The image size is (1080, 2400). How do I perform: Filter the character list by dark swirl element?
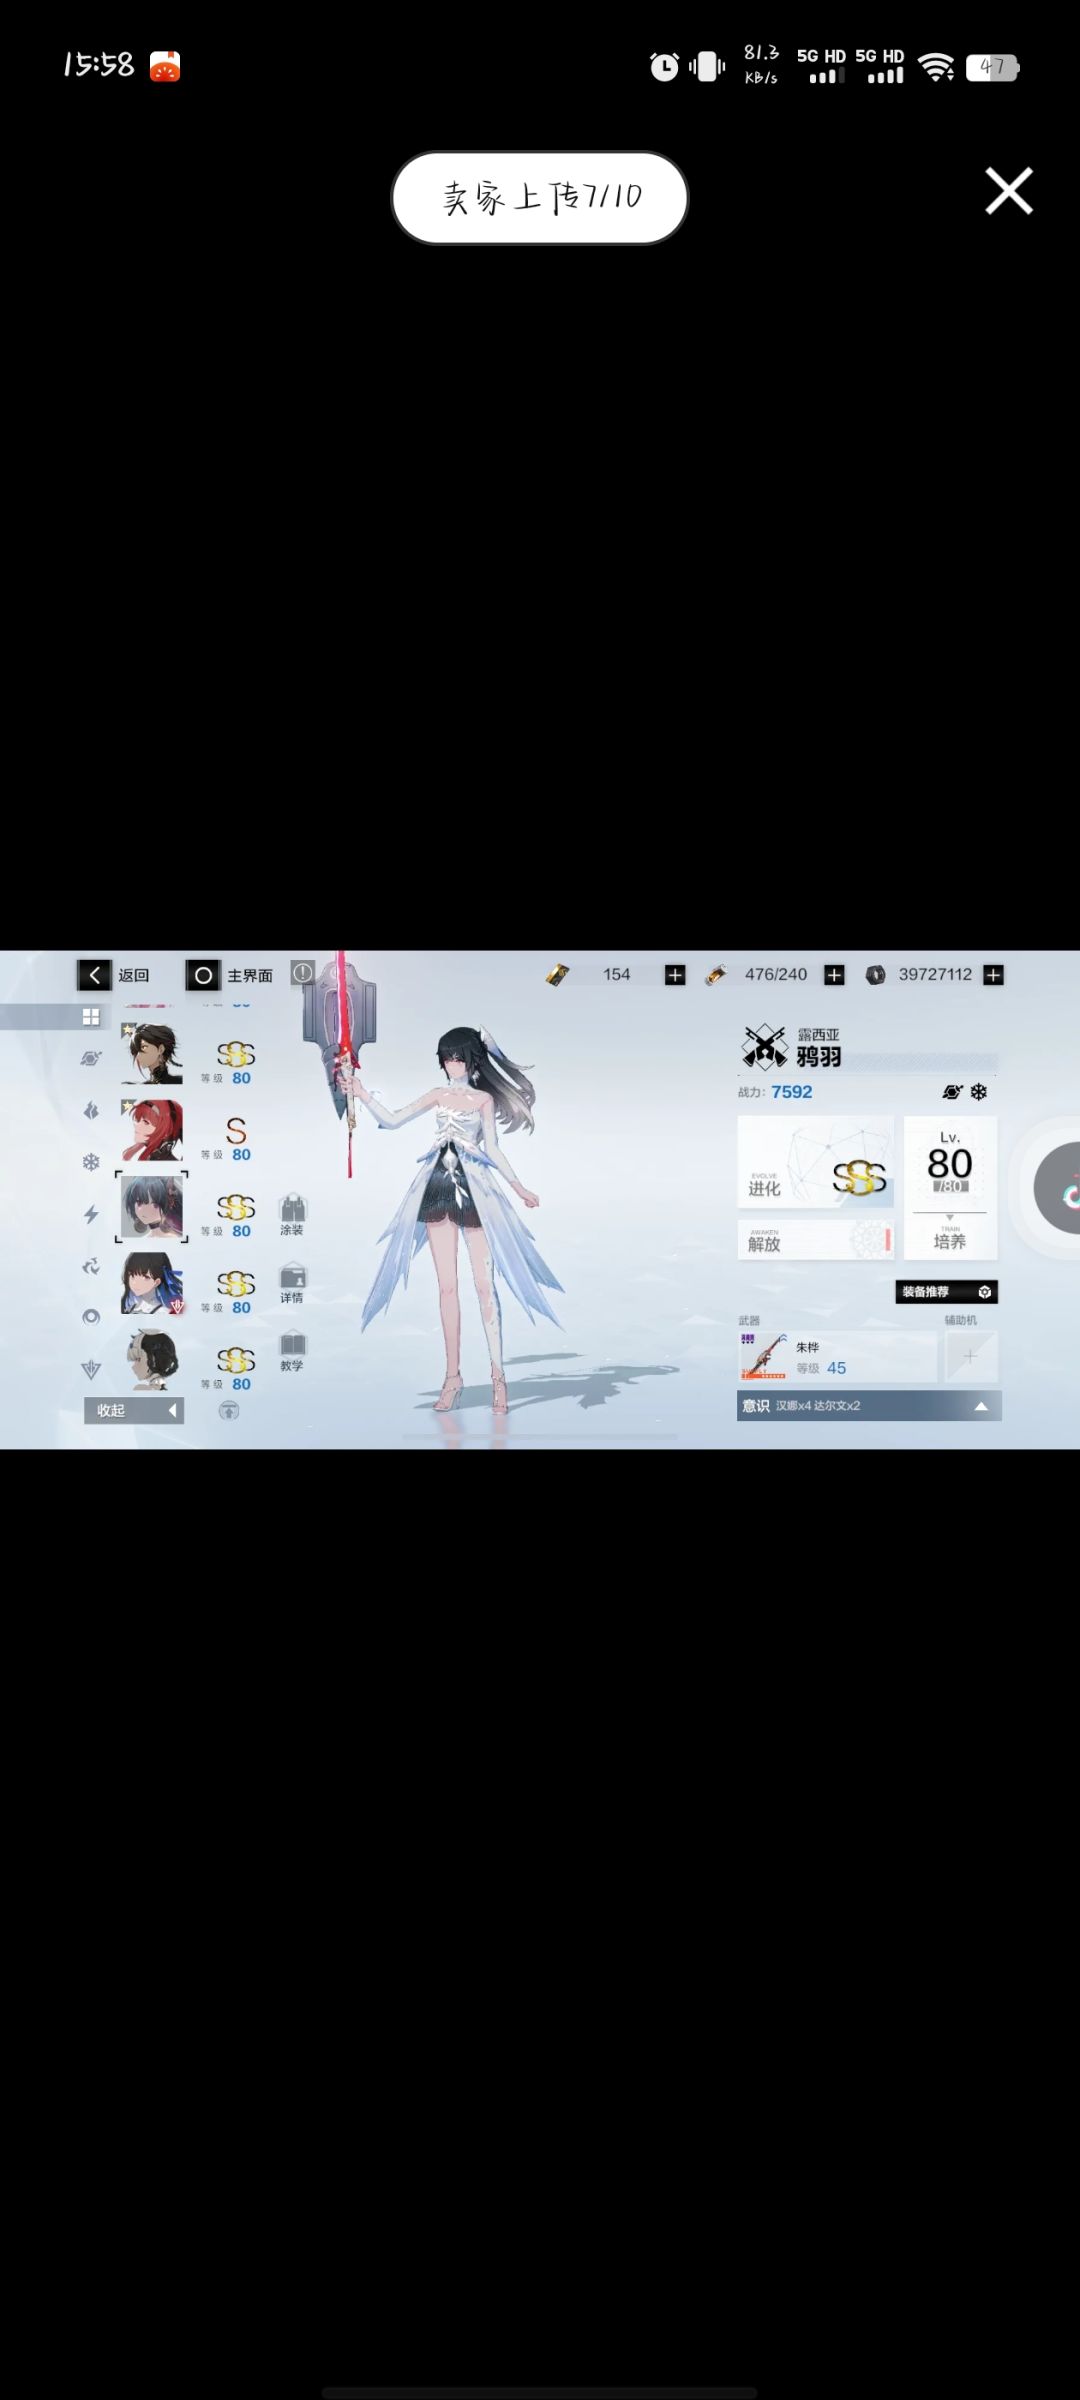(x=91, y=1266)
